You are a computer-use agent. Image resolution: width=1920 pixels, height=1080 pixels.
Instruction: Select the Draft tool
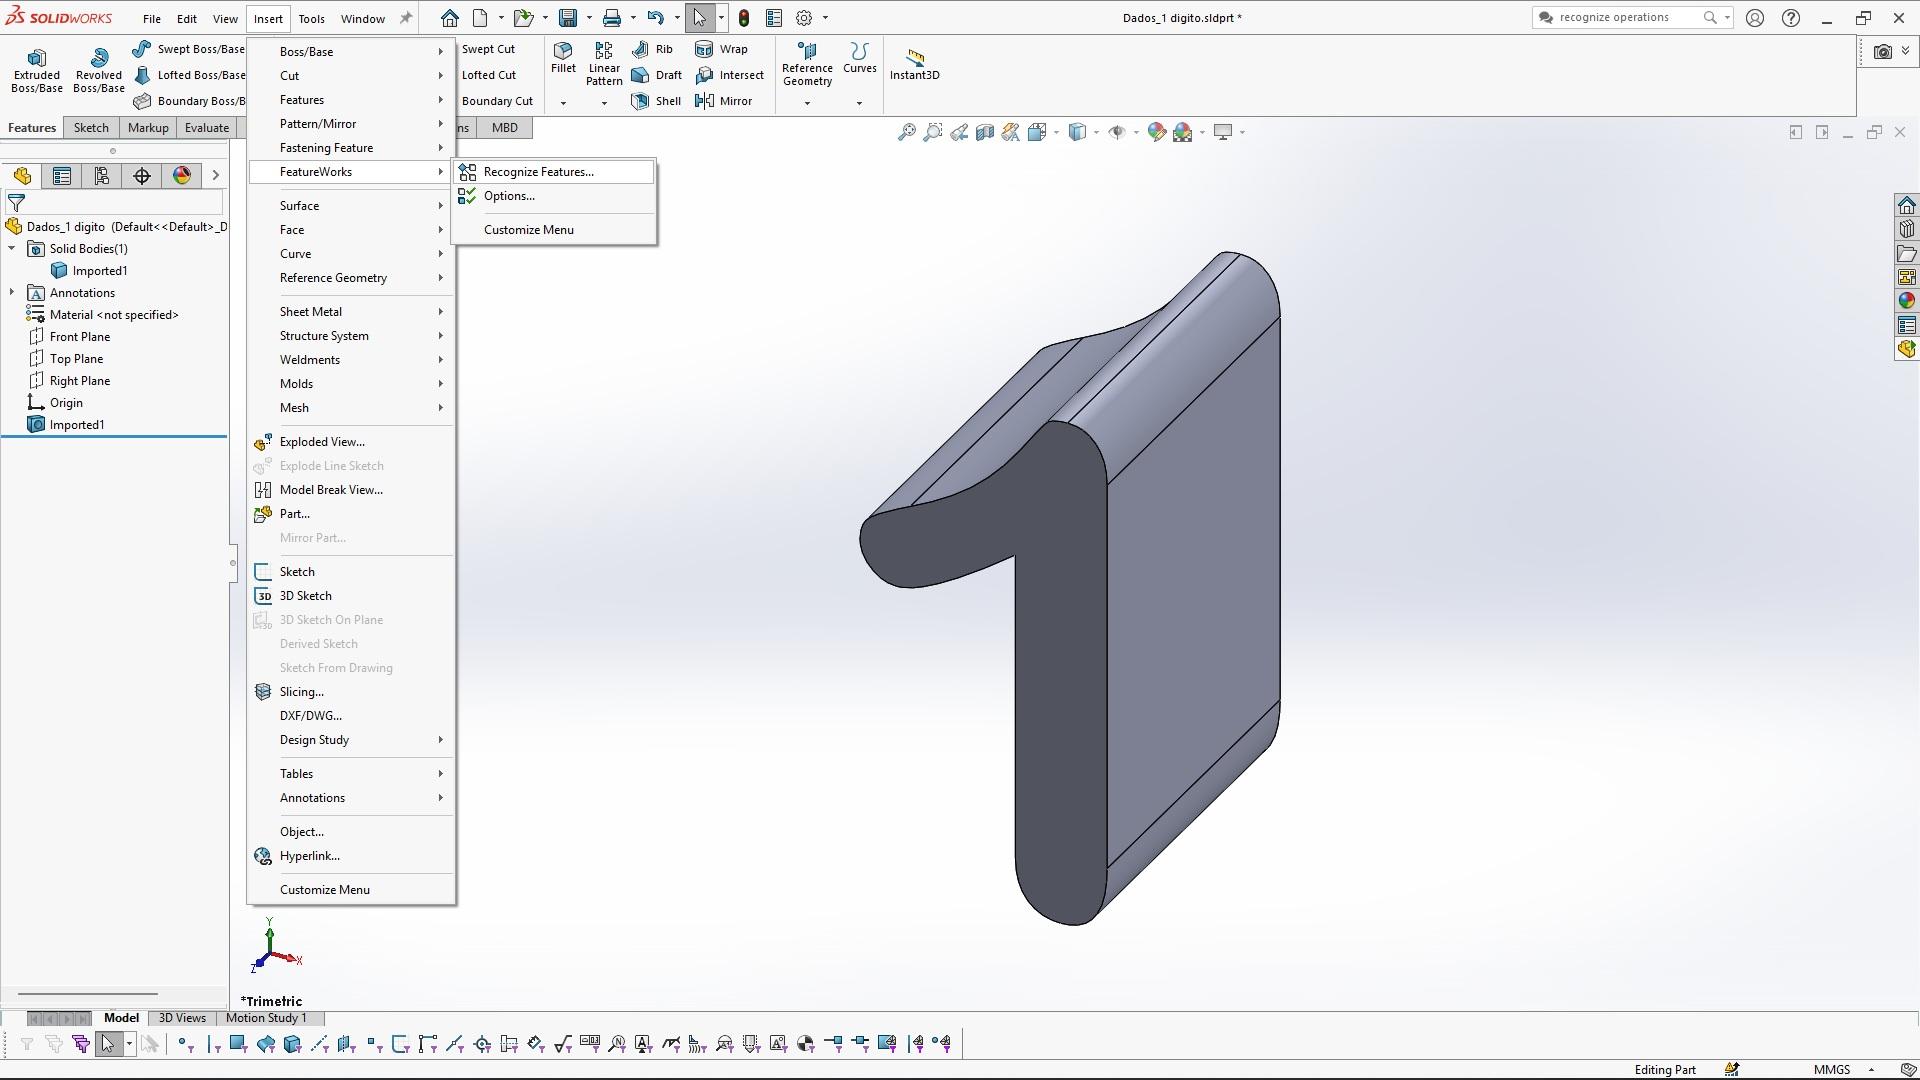tap(657, 75)
